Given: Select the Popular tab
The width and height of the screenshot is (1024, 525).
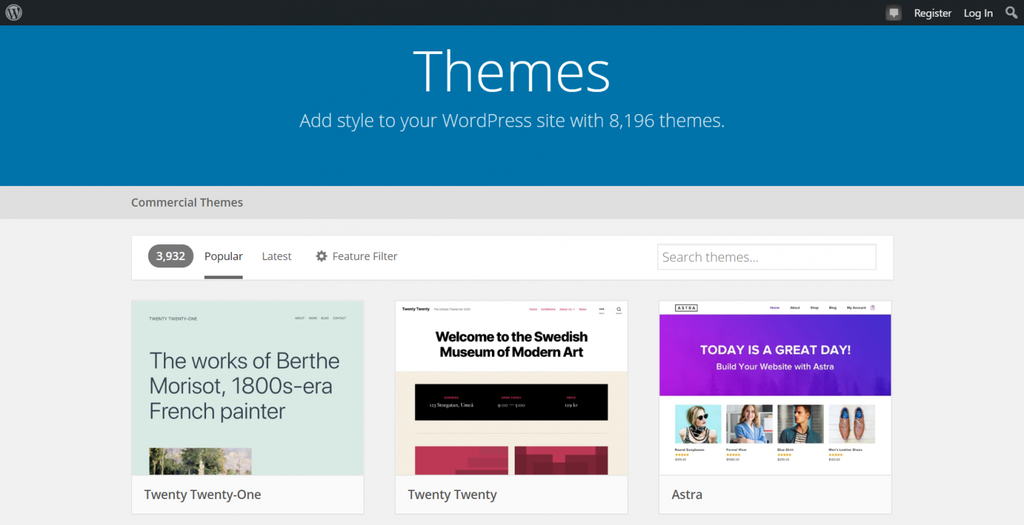Looking at the screenshot, I should point(223,257).
